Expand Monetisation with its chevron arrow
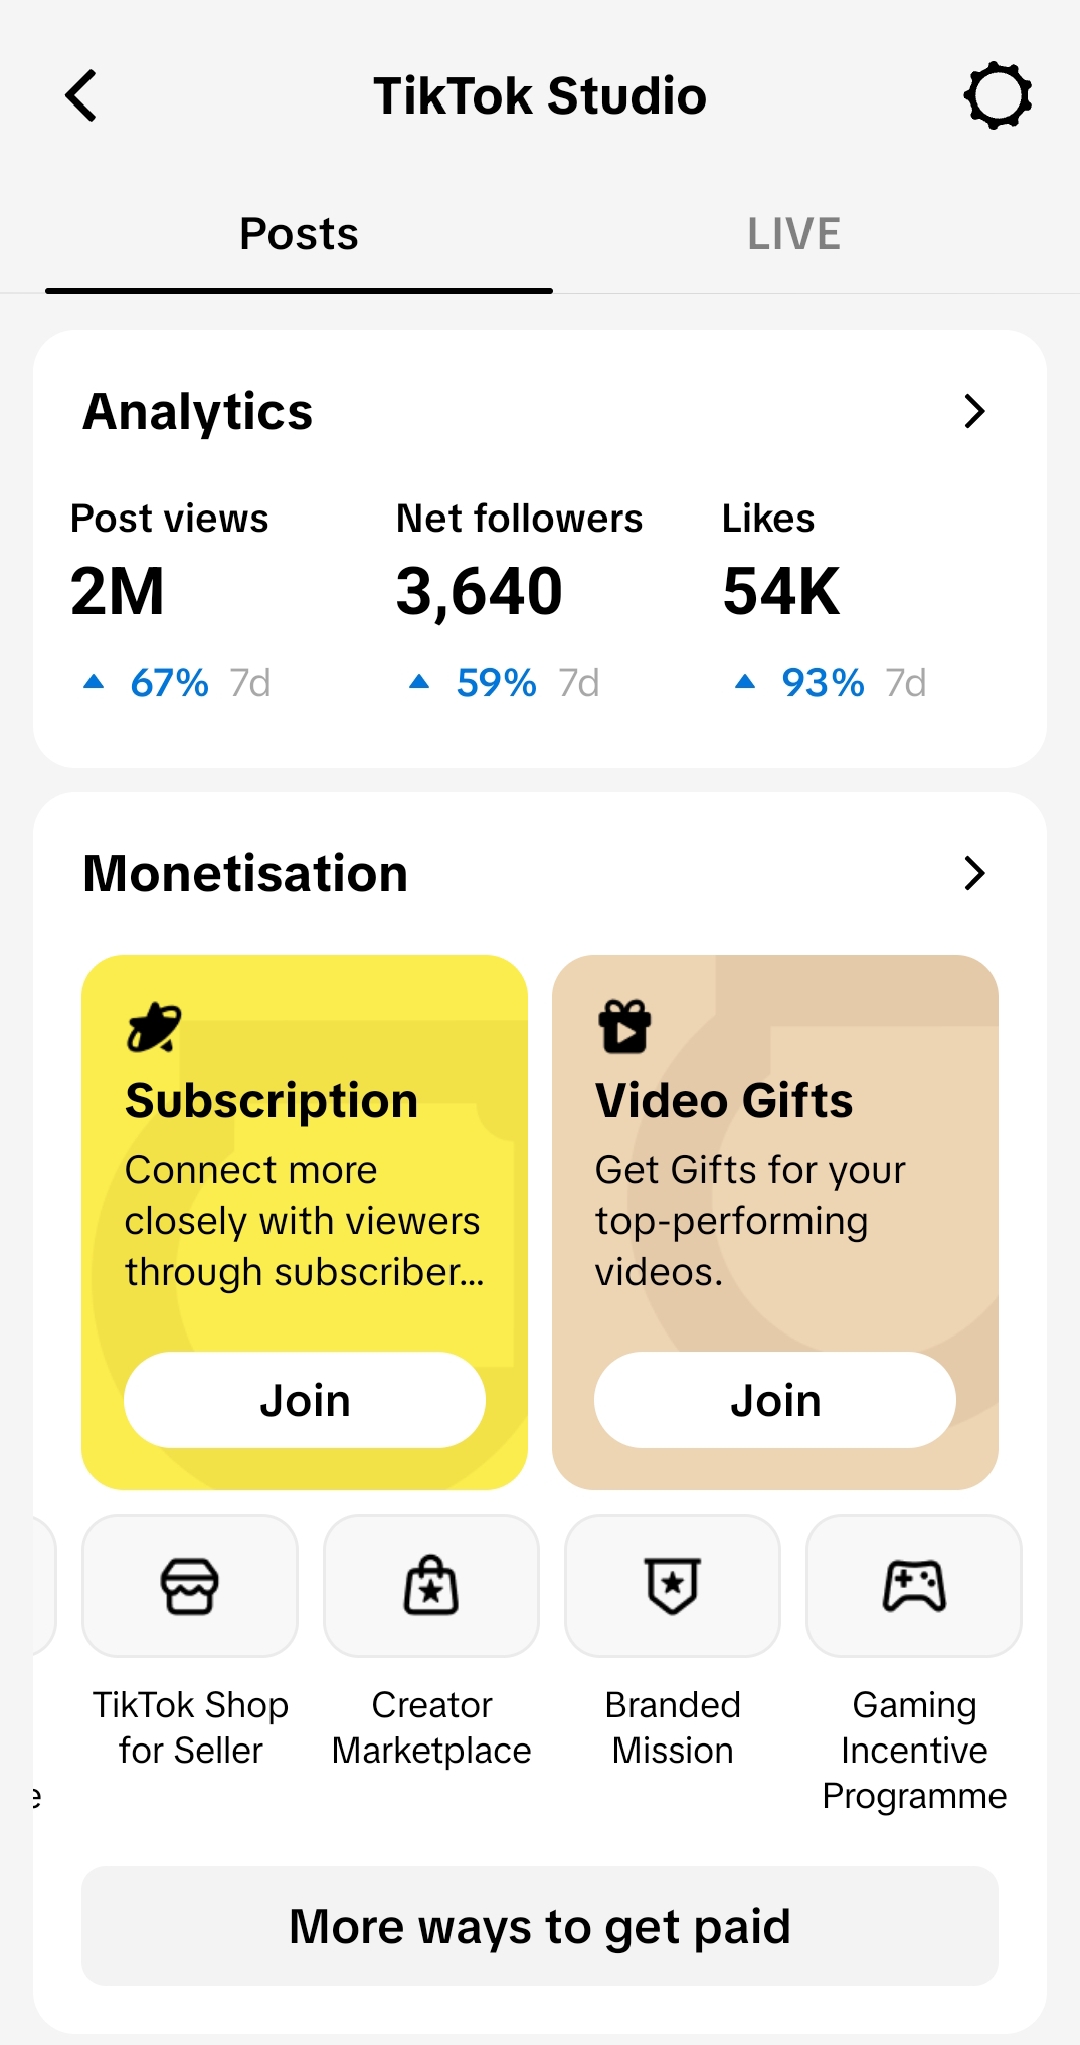This screenshot has width=1080, height=2045. coord(974,873)
